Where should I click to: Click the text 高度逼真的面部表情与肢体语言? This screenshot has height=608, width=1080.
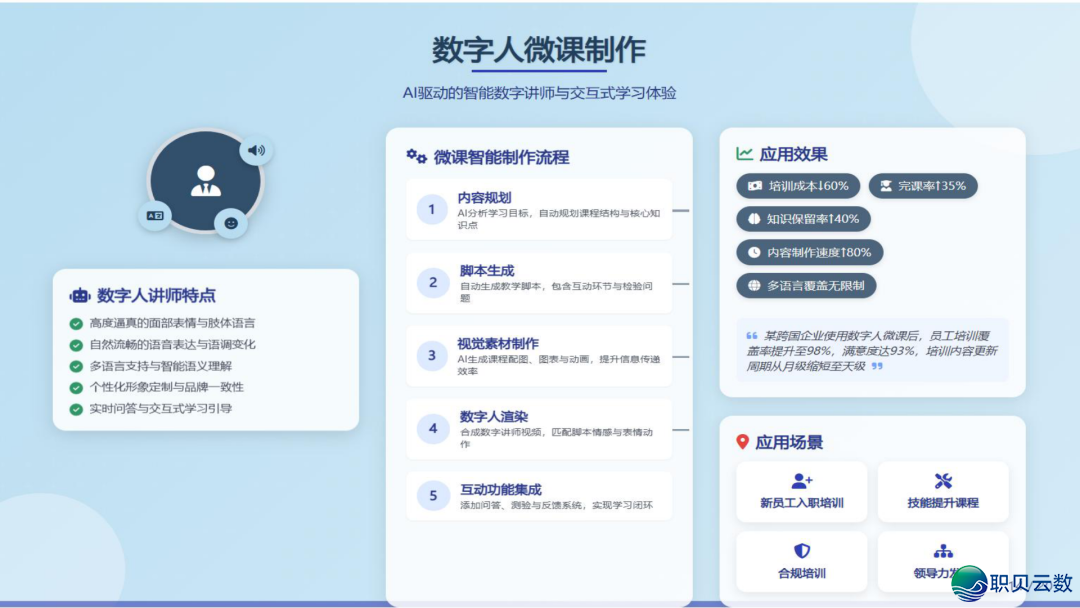(x=172, y=323)
